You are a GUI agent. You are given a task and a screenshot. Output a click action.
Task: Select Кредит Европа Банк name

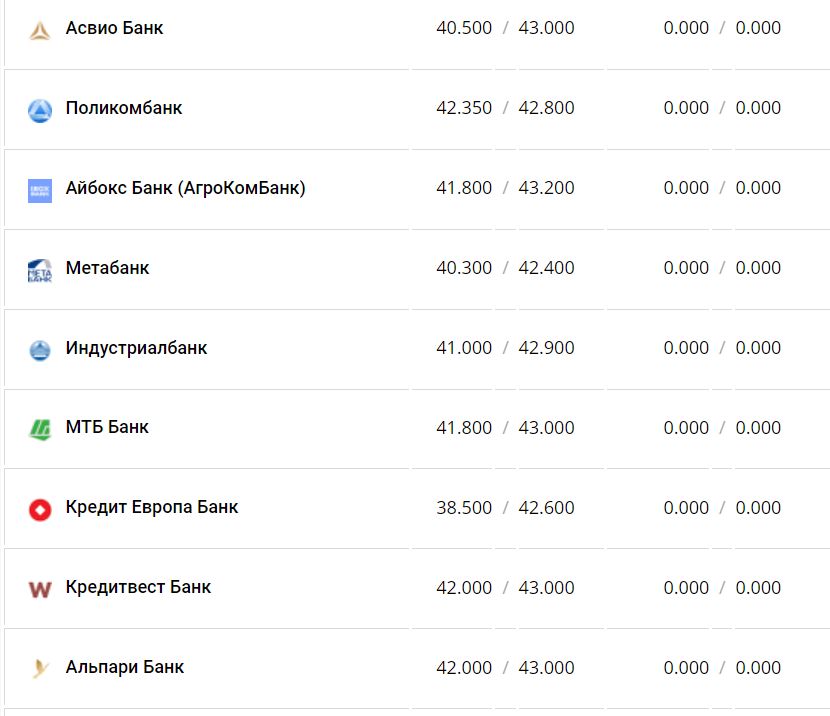click(x=152, y=507)
